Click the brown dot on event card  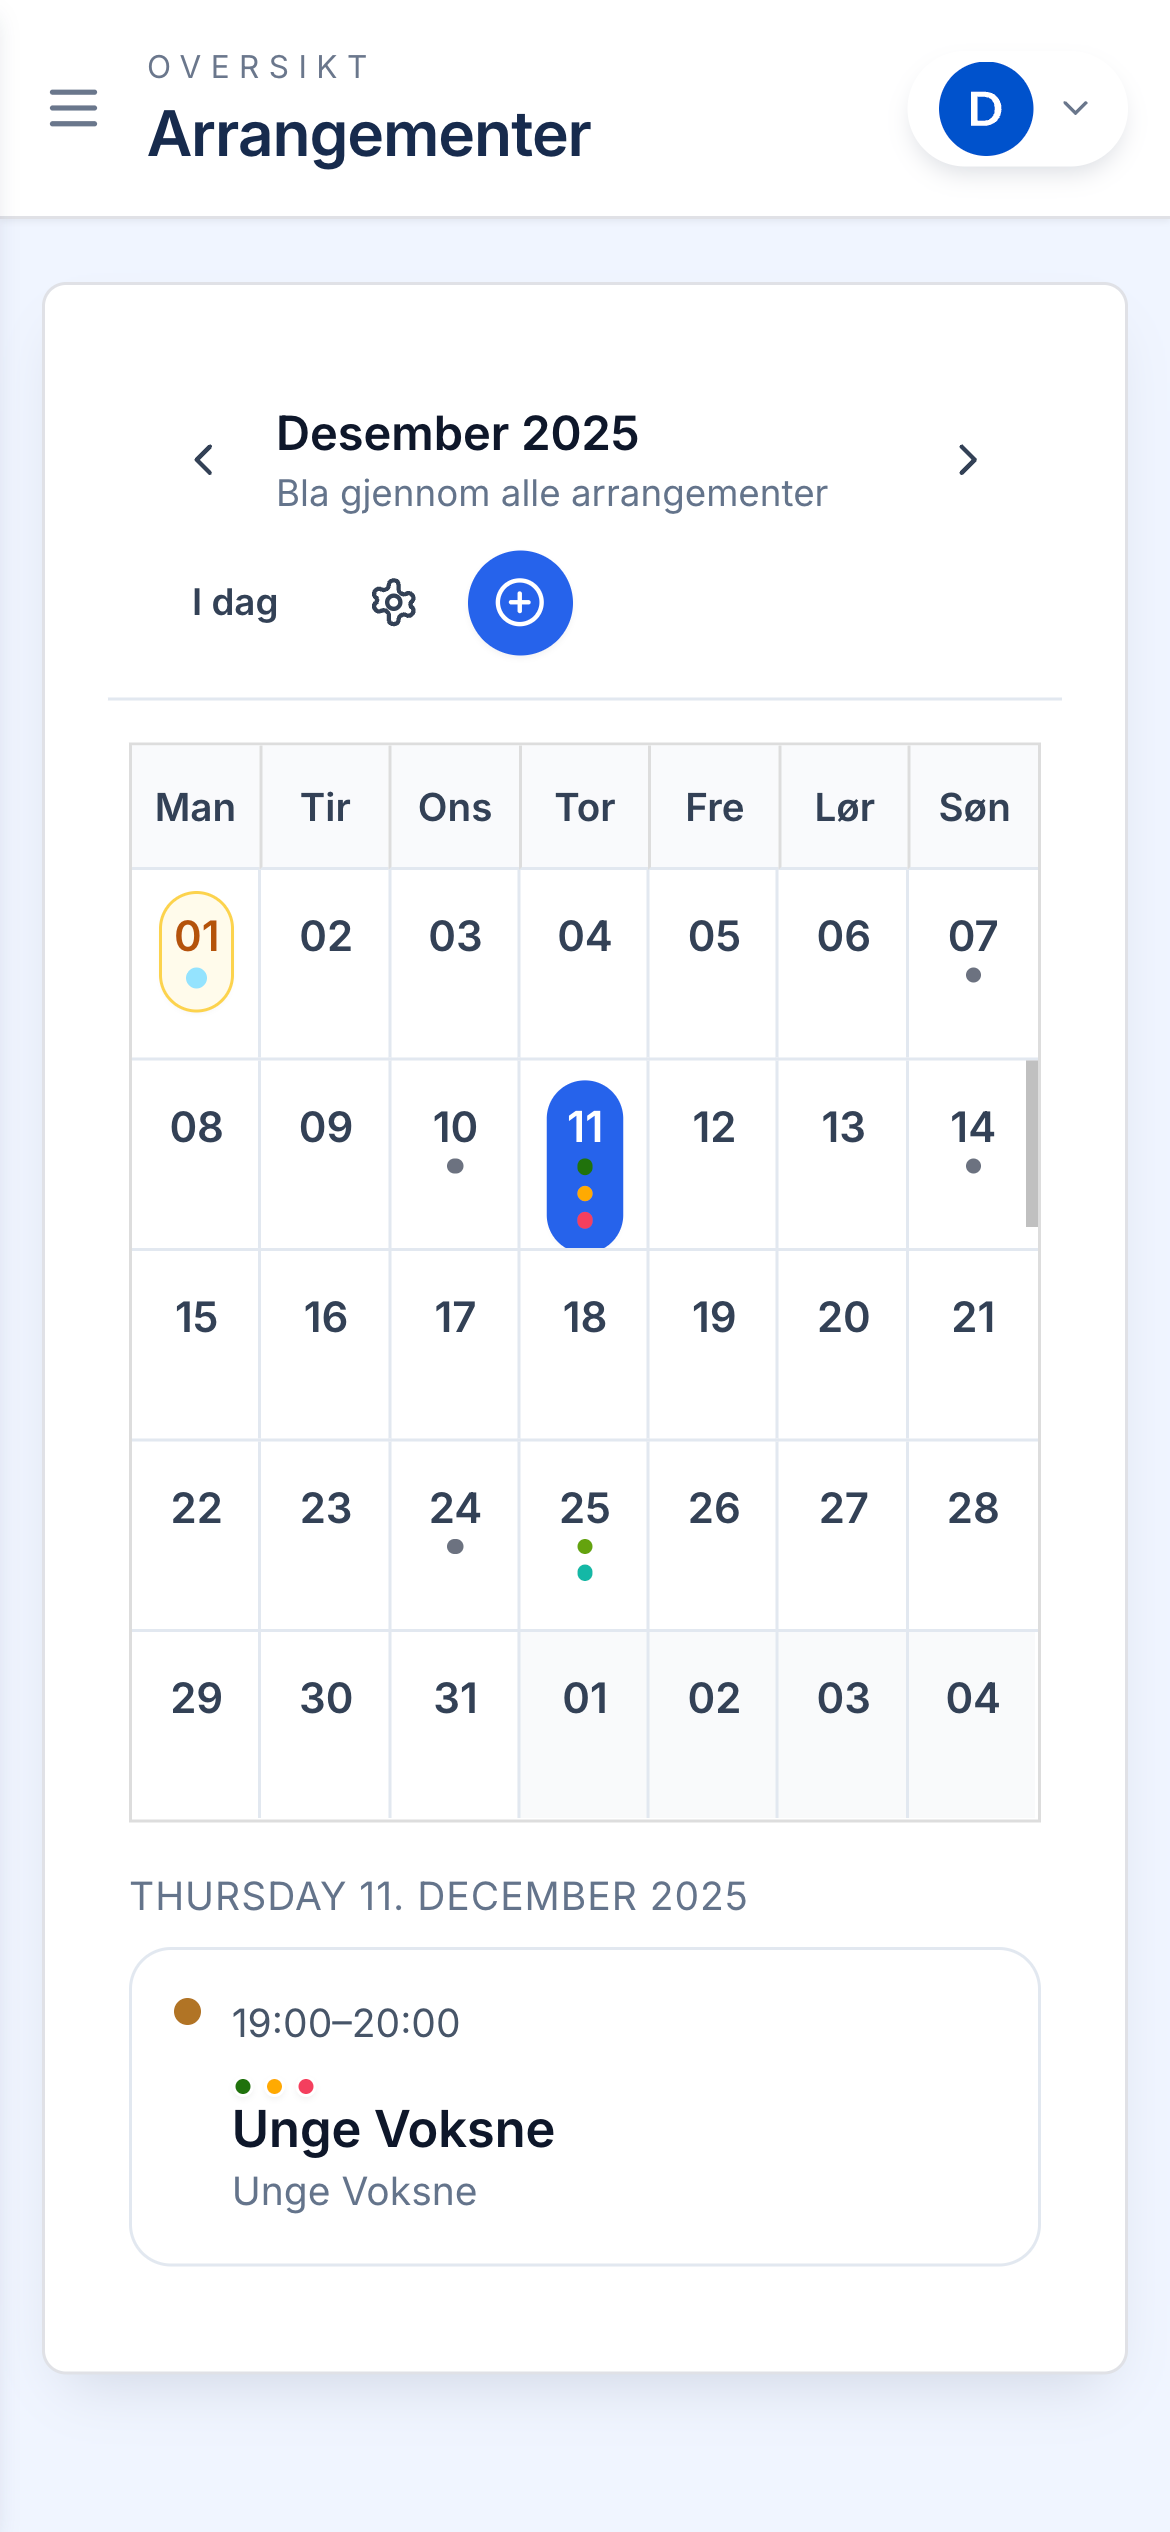[x=188, y=2011]
